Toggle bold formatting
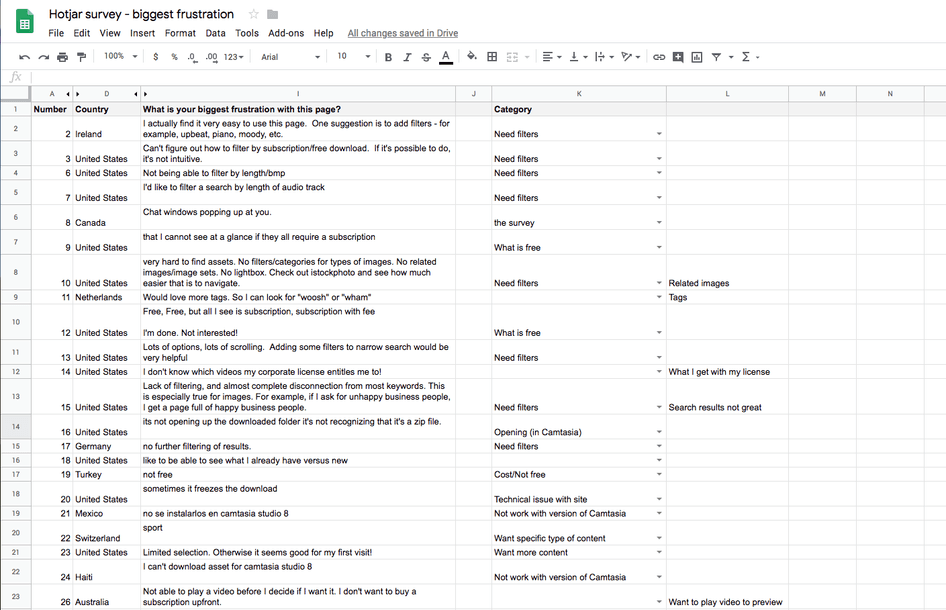The image size is (946, 610). (388, 57)
